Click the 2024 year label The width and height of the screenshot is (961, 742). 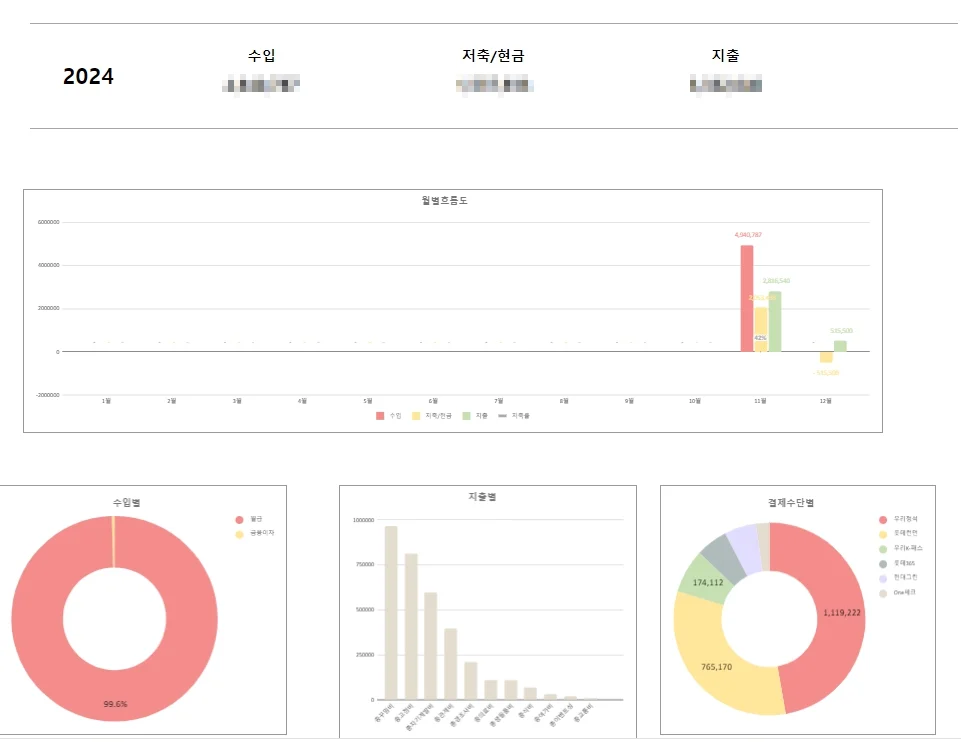[x=88, y=76]
